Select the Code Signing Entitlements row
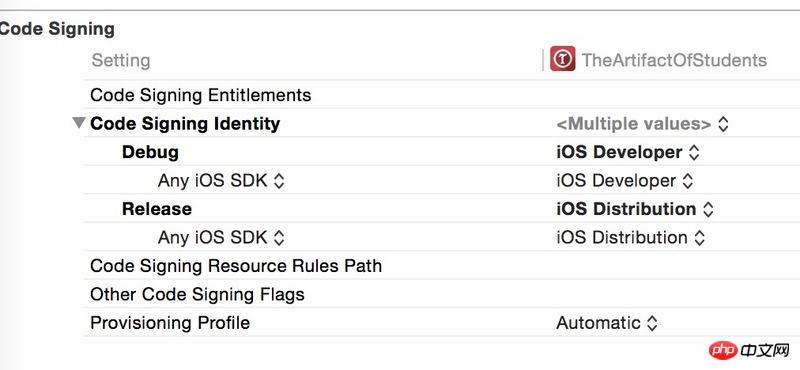The width and height of the screenshot is (800, 370). pos(442,94)
